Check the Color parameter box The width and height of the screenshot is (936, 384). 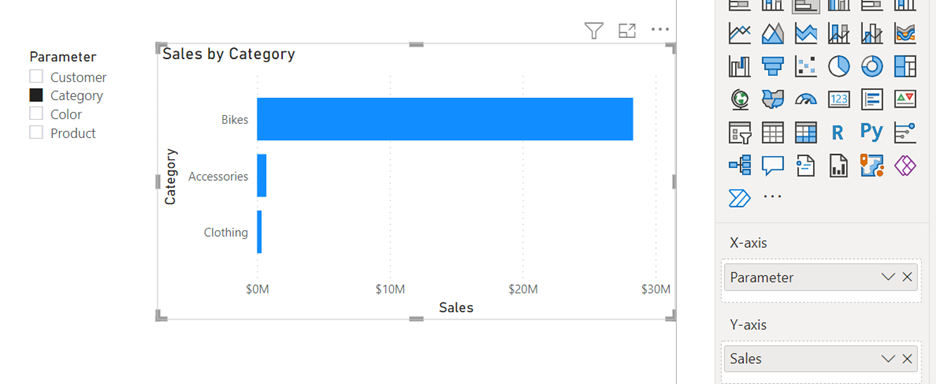pyautogui.click(x=36, y=113)
